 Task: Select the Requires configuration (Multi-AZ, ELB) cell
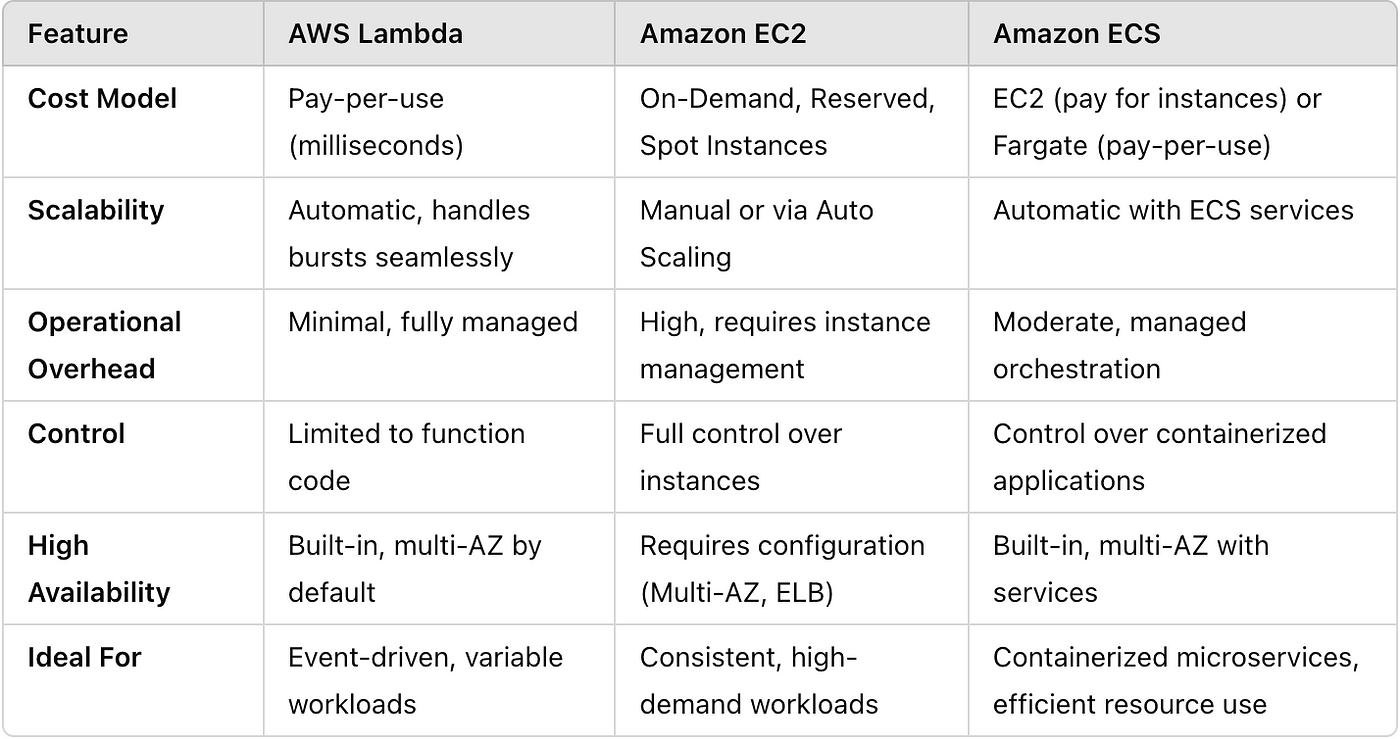click(782, 569)
